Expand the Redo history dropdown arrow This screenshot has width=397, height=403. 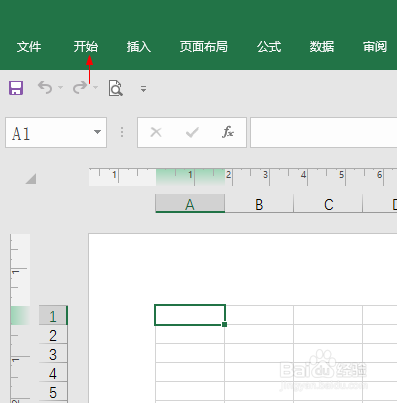[96, 88]
